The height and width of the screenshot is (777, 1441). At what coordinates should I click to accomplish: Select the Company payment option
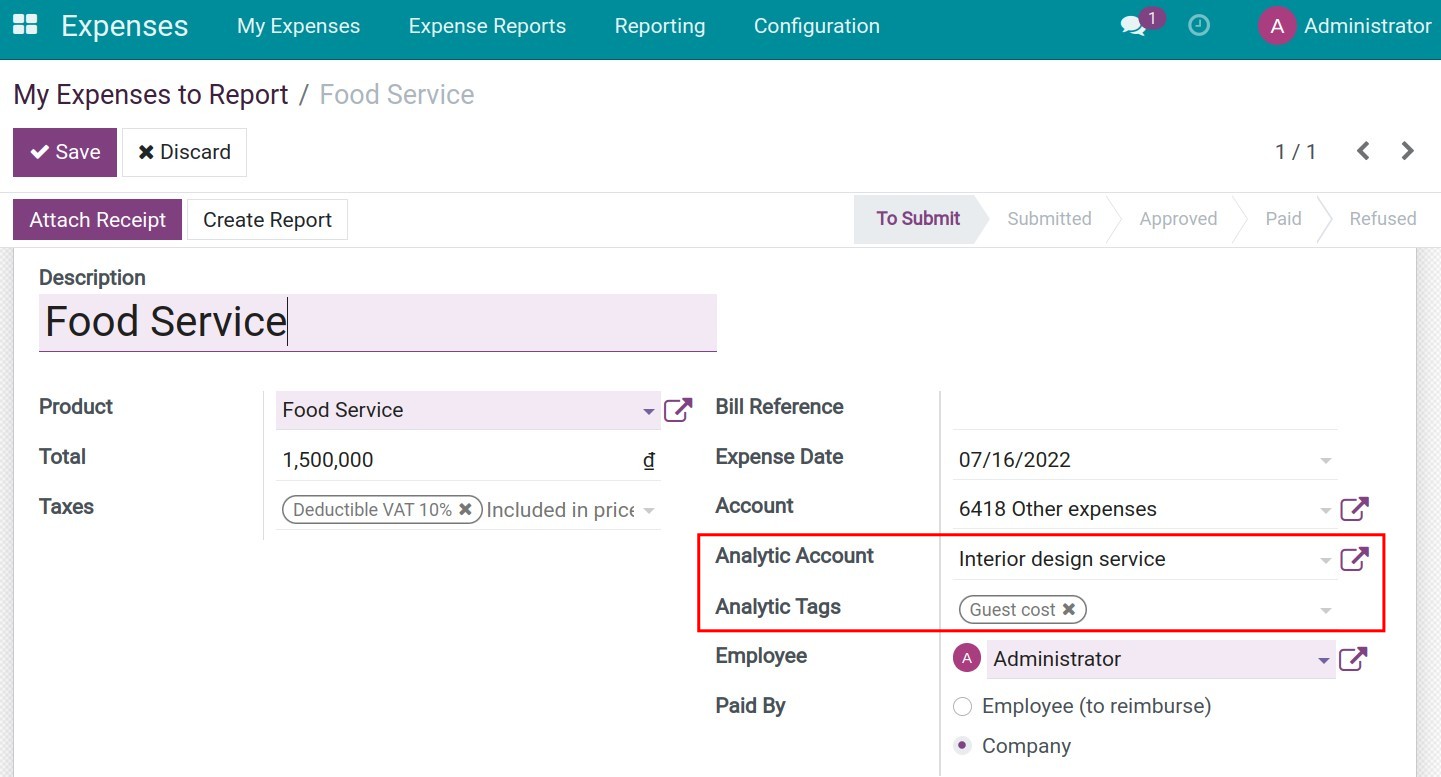(x=962, y=745)
